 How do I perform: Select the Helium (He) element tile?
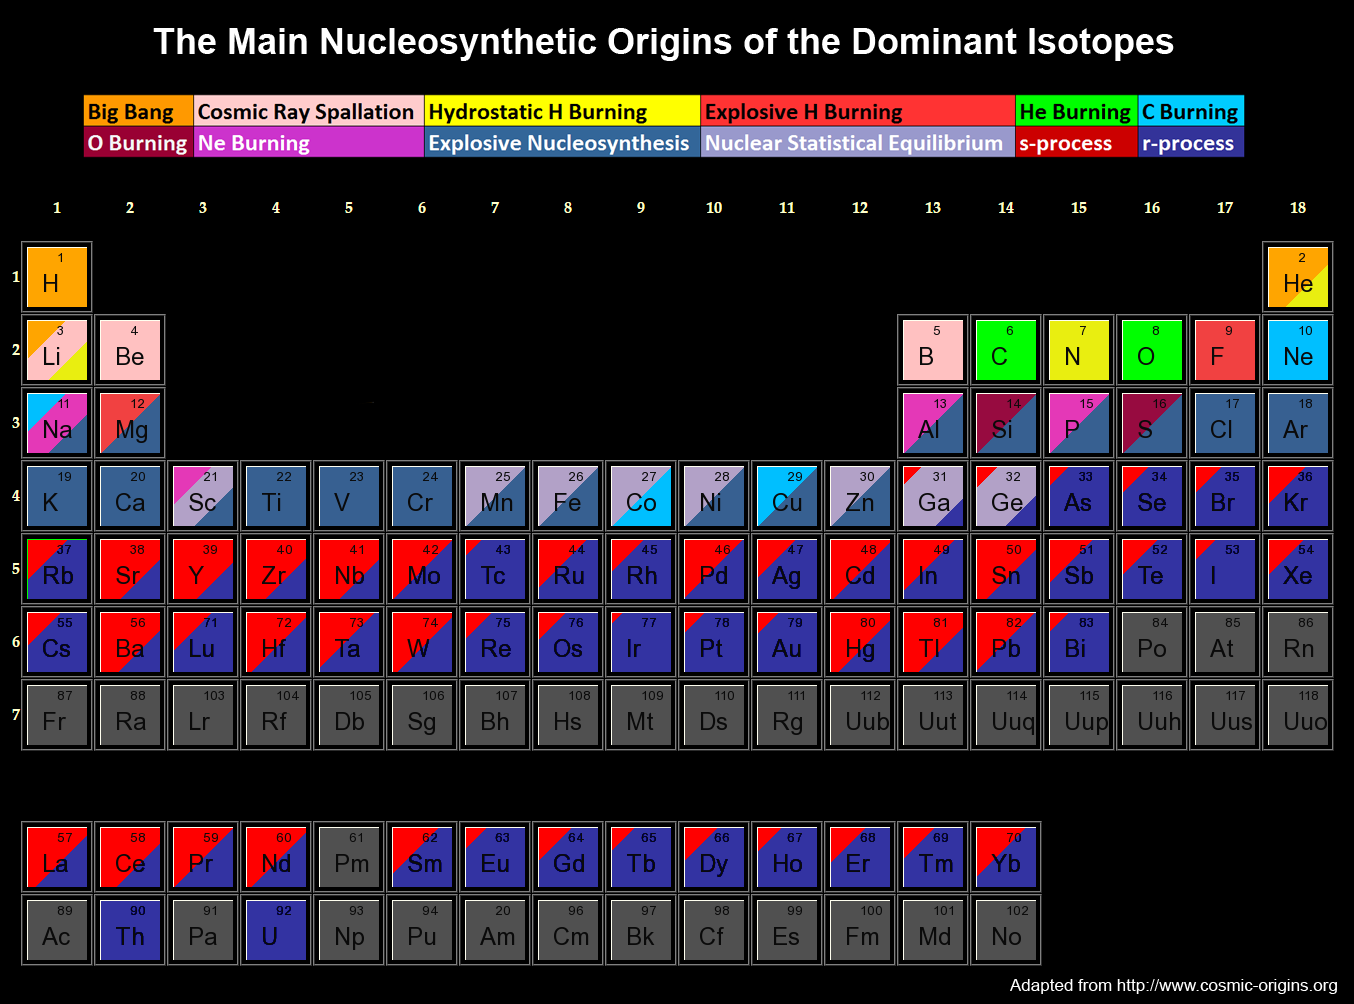[x=1298, y=277]
